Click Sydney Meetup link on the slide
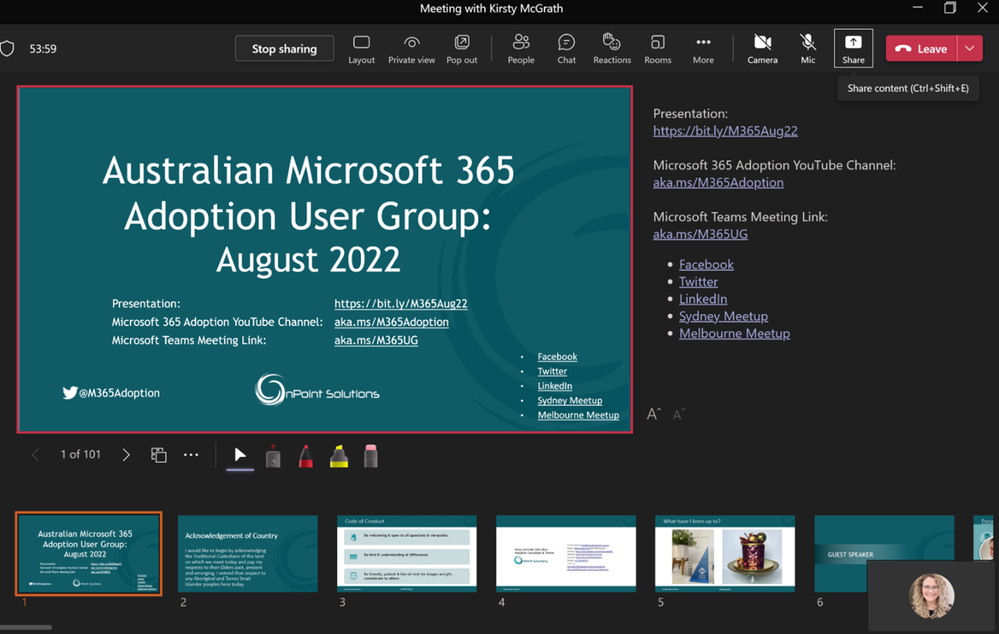 (570, 401)
